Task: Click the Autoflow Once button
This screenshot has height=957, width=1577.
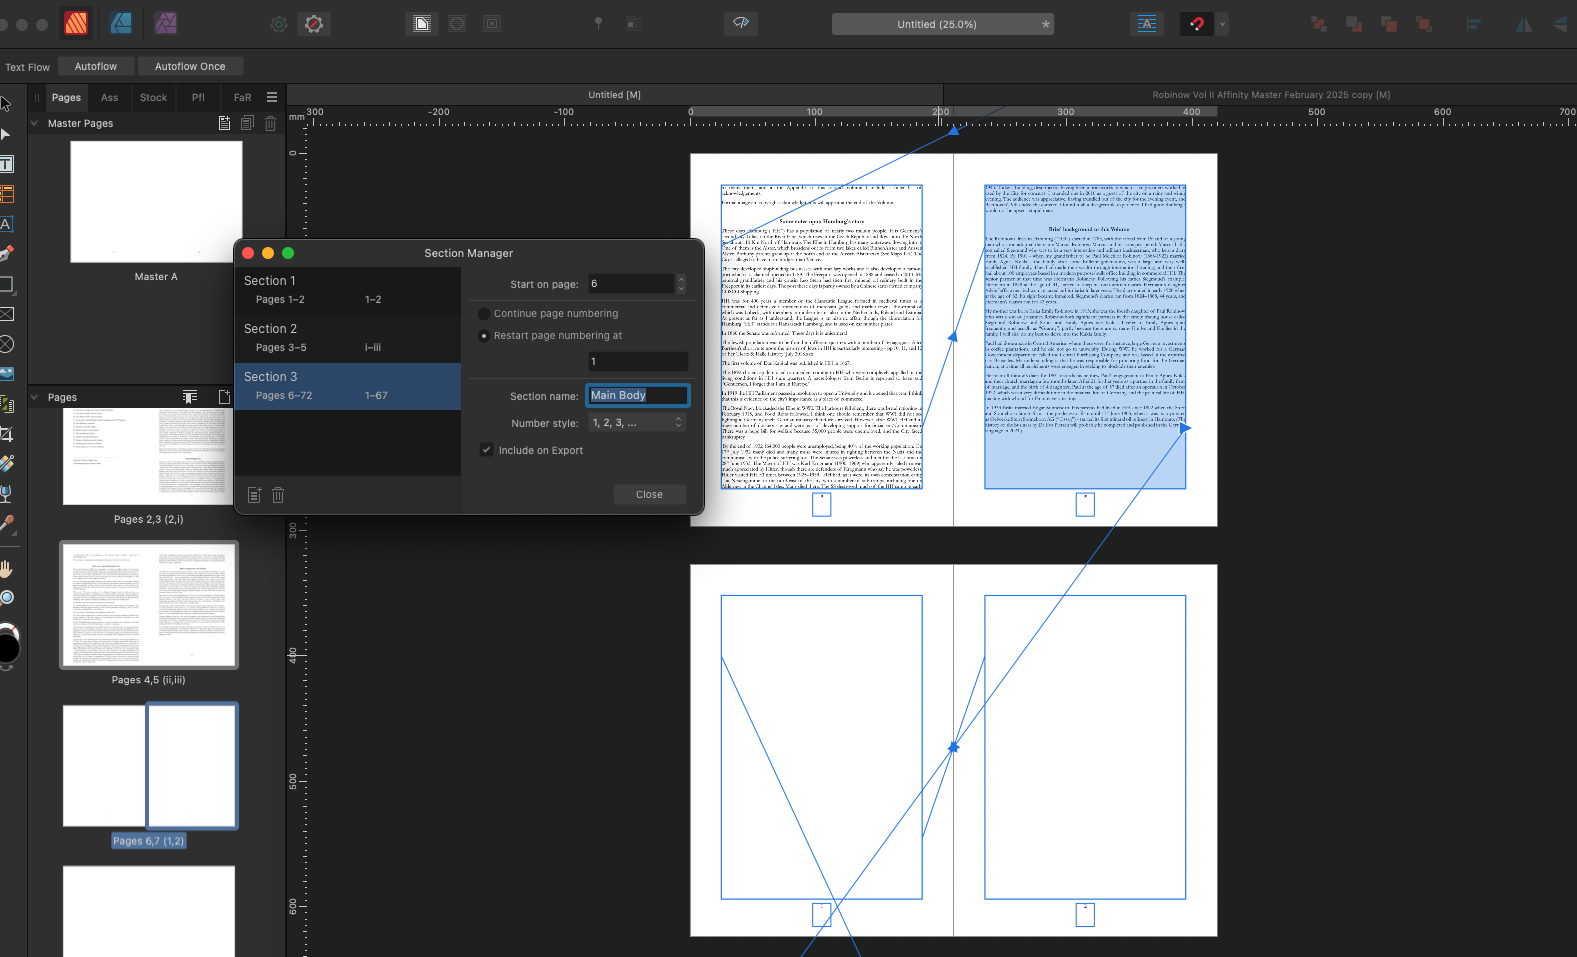Action: click(190, 66)
